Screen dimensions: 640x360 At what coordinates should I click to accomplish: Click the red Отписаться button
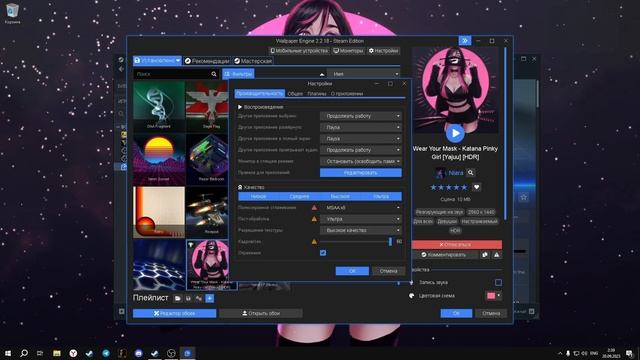tap(456, 244)
